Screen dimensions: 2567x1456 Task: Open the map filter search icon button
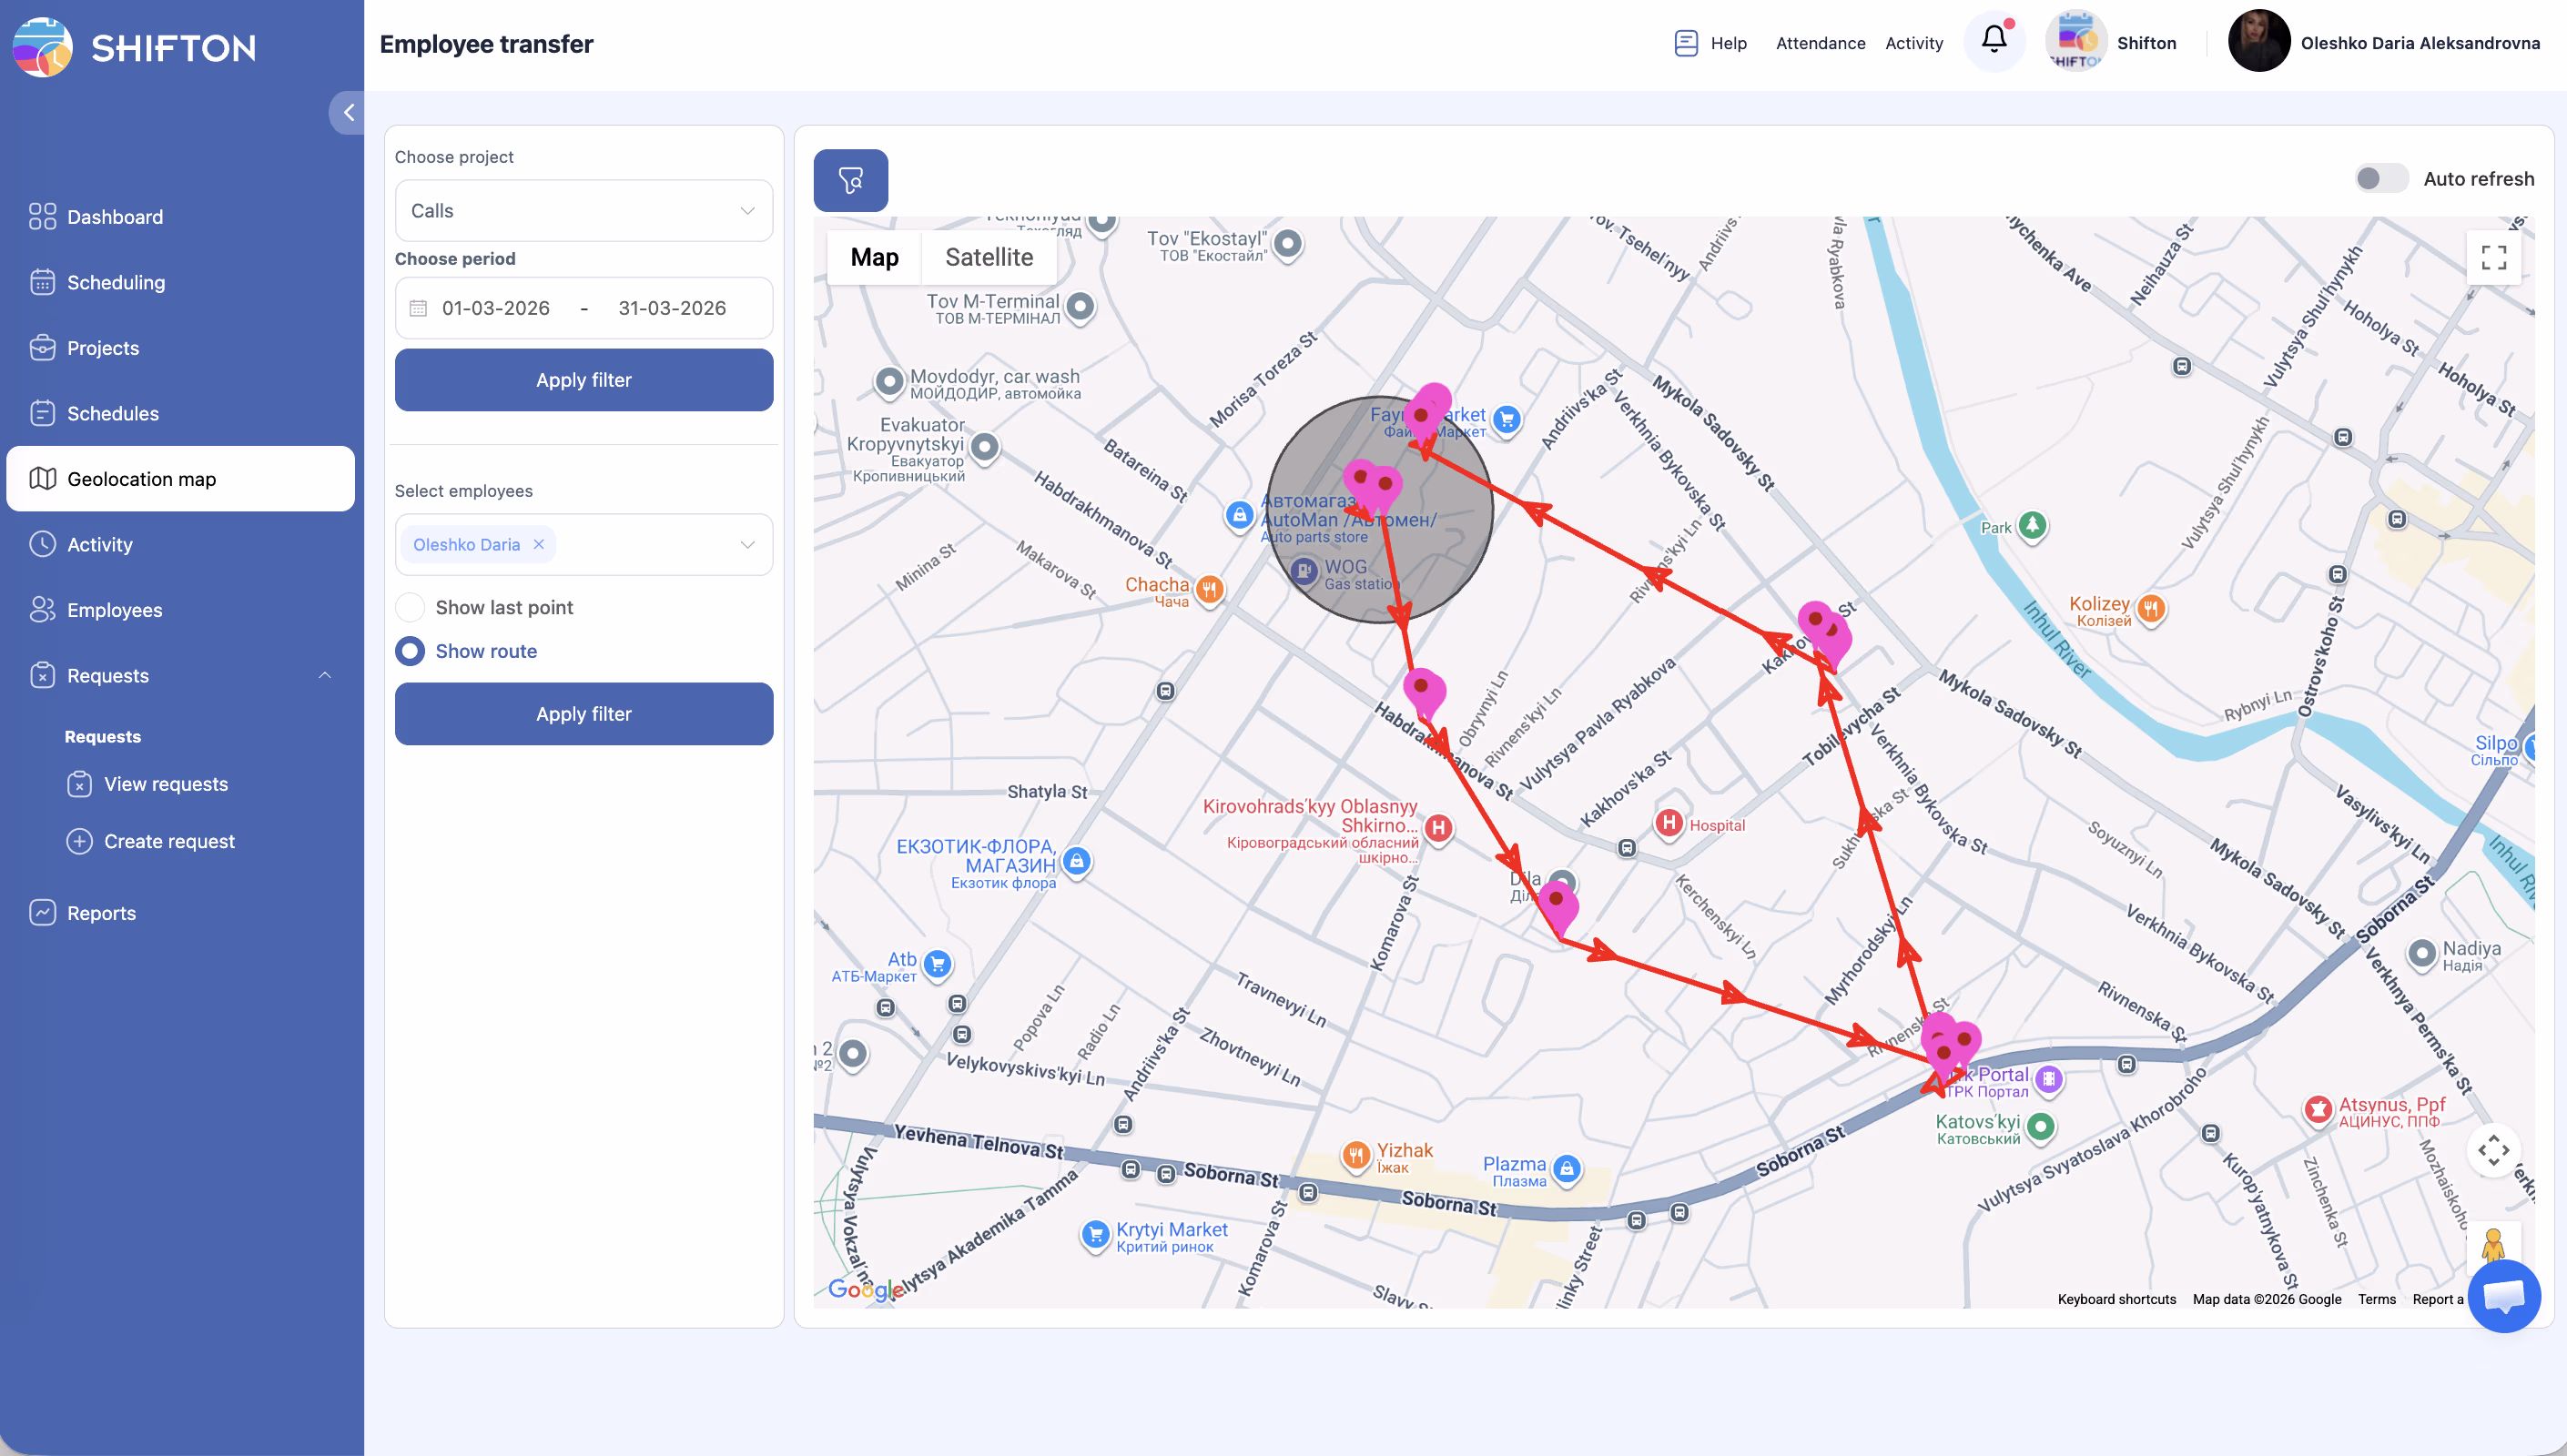(850, 180)
